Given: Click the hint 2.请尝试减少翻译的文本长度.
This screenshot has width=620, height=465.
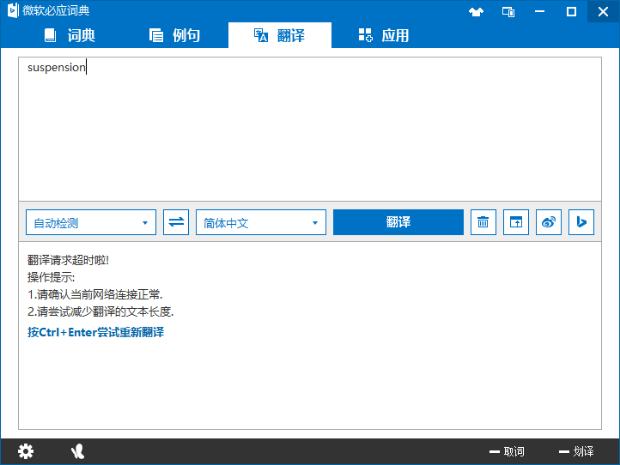Looking at the screenshot, I should pos(100,312).
